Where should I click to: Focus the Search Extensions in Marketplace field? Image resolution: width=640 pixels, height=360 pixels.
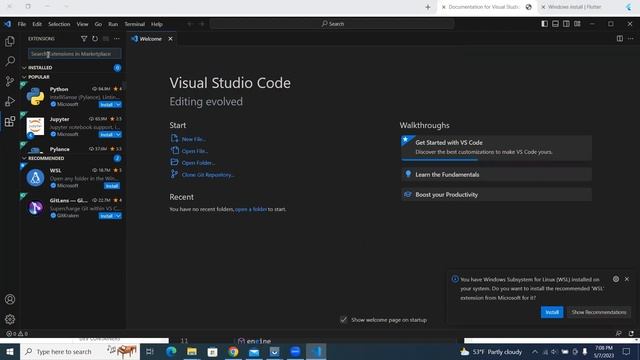pos(75,54)
